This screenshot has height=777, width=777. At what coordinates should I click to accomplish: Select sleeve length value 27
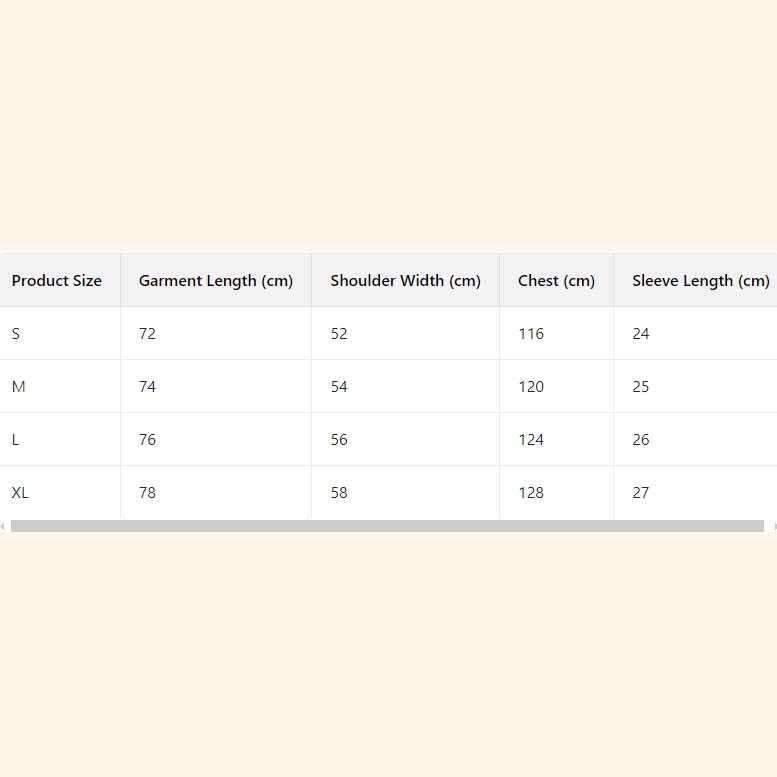click(641, 493)
